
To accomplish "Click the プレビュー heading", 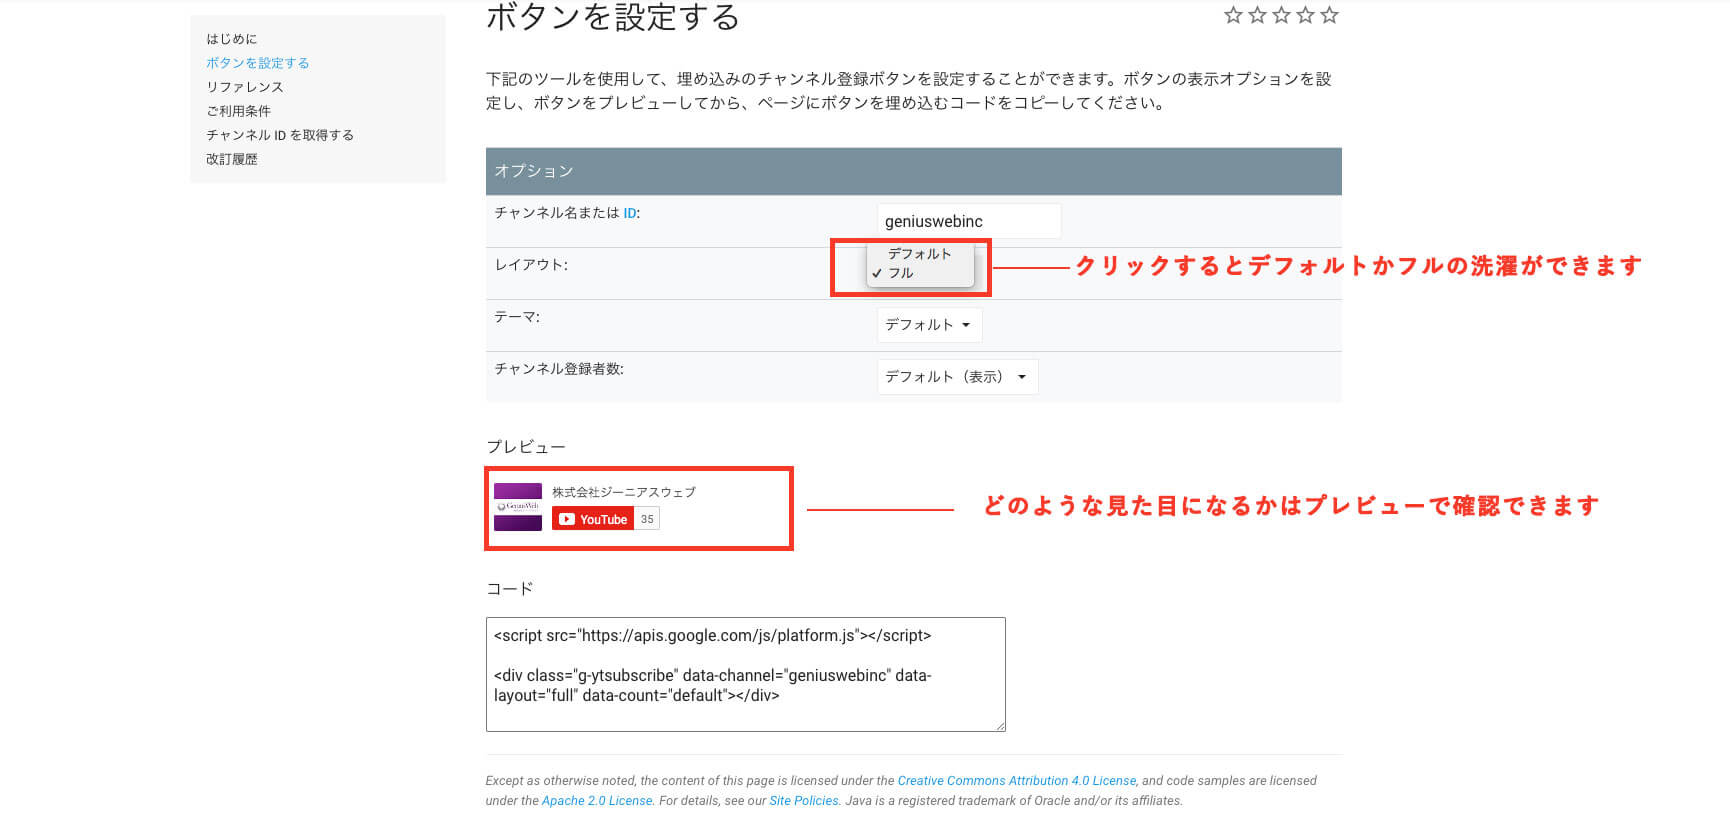I will pyautogui.click(x=526, y=447).
